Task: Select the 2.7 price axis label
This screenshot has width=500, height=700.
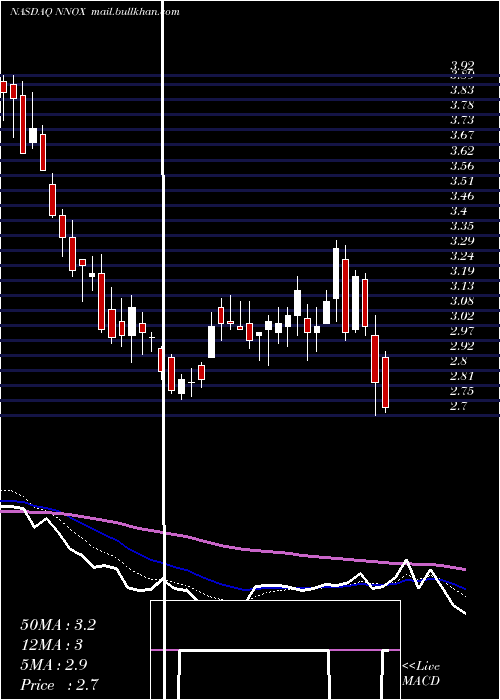Action: [459, 407]
